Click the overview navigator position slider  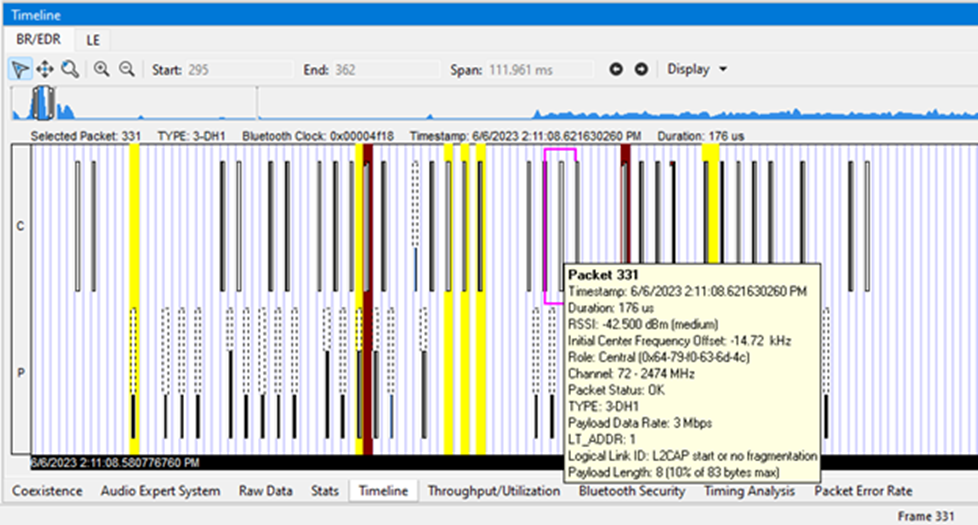43,103
